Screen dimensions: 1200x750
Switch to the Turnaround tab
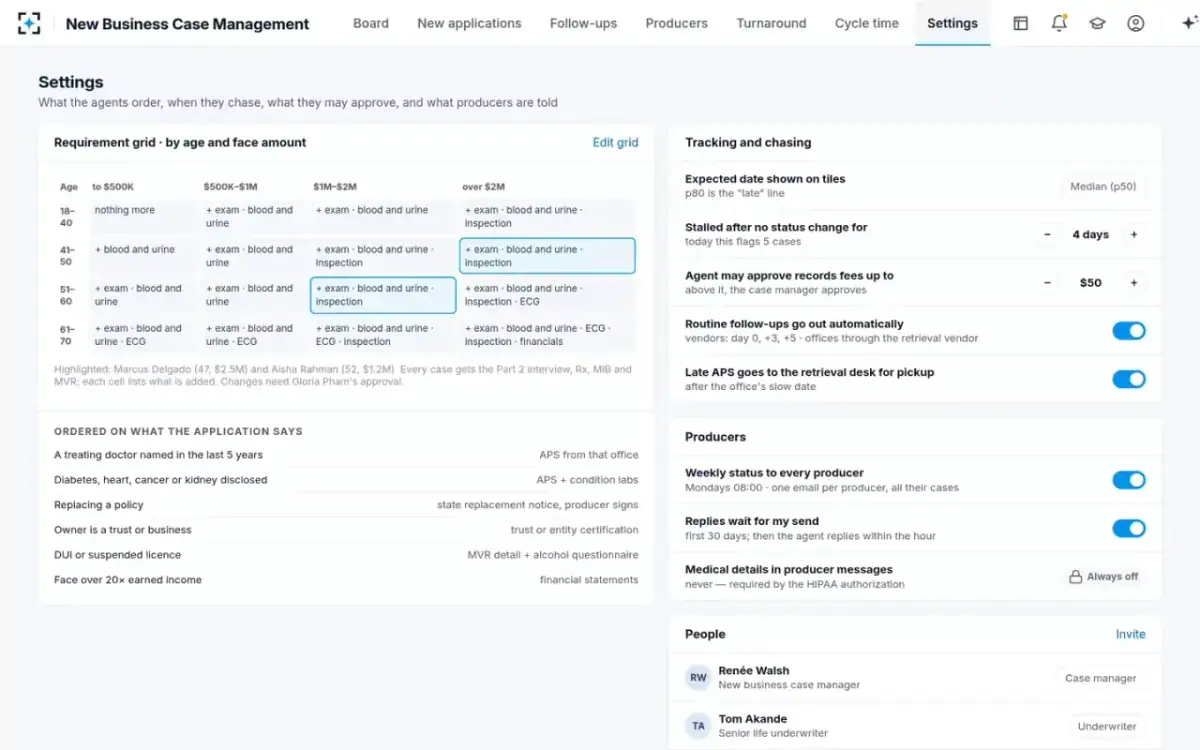click(771, 23)
